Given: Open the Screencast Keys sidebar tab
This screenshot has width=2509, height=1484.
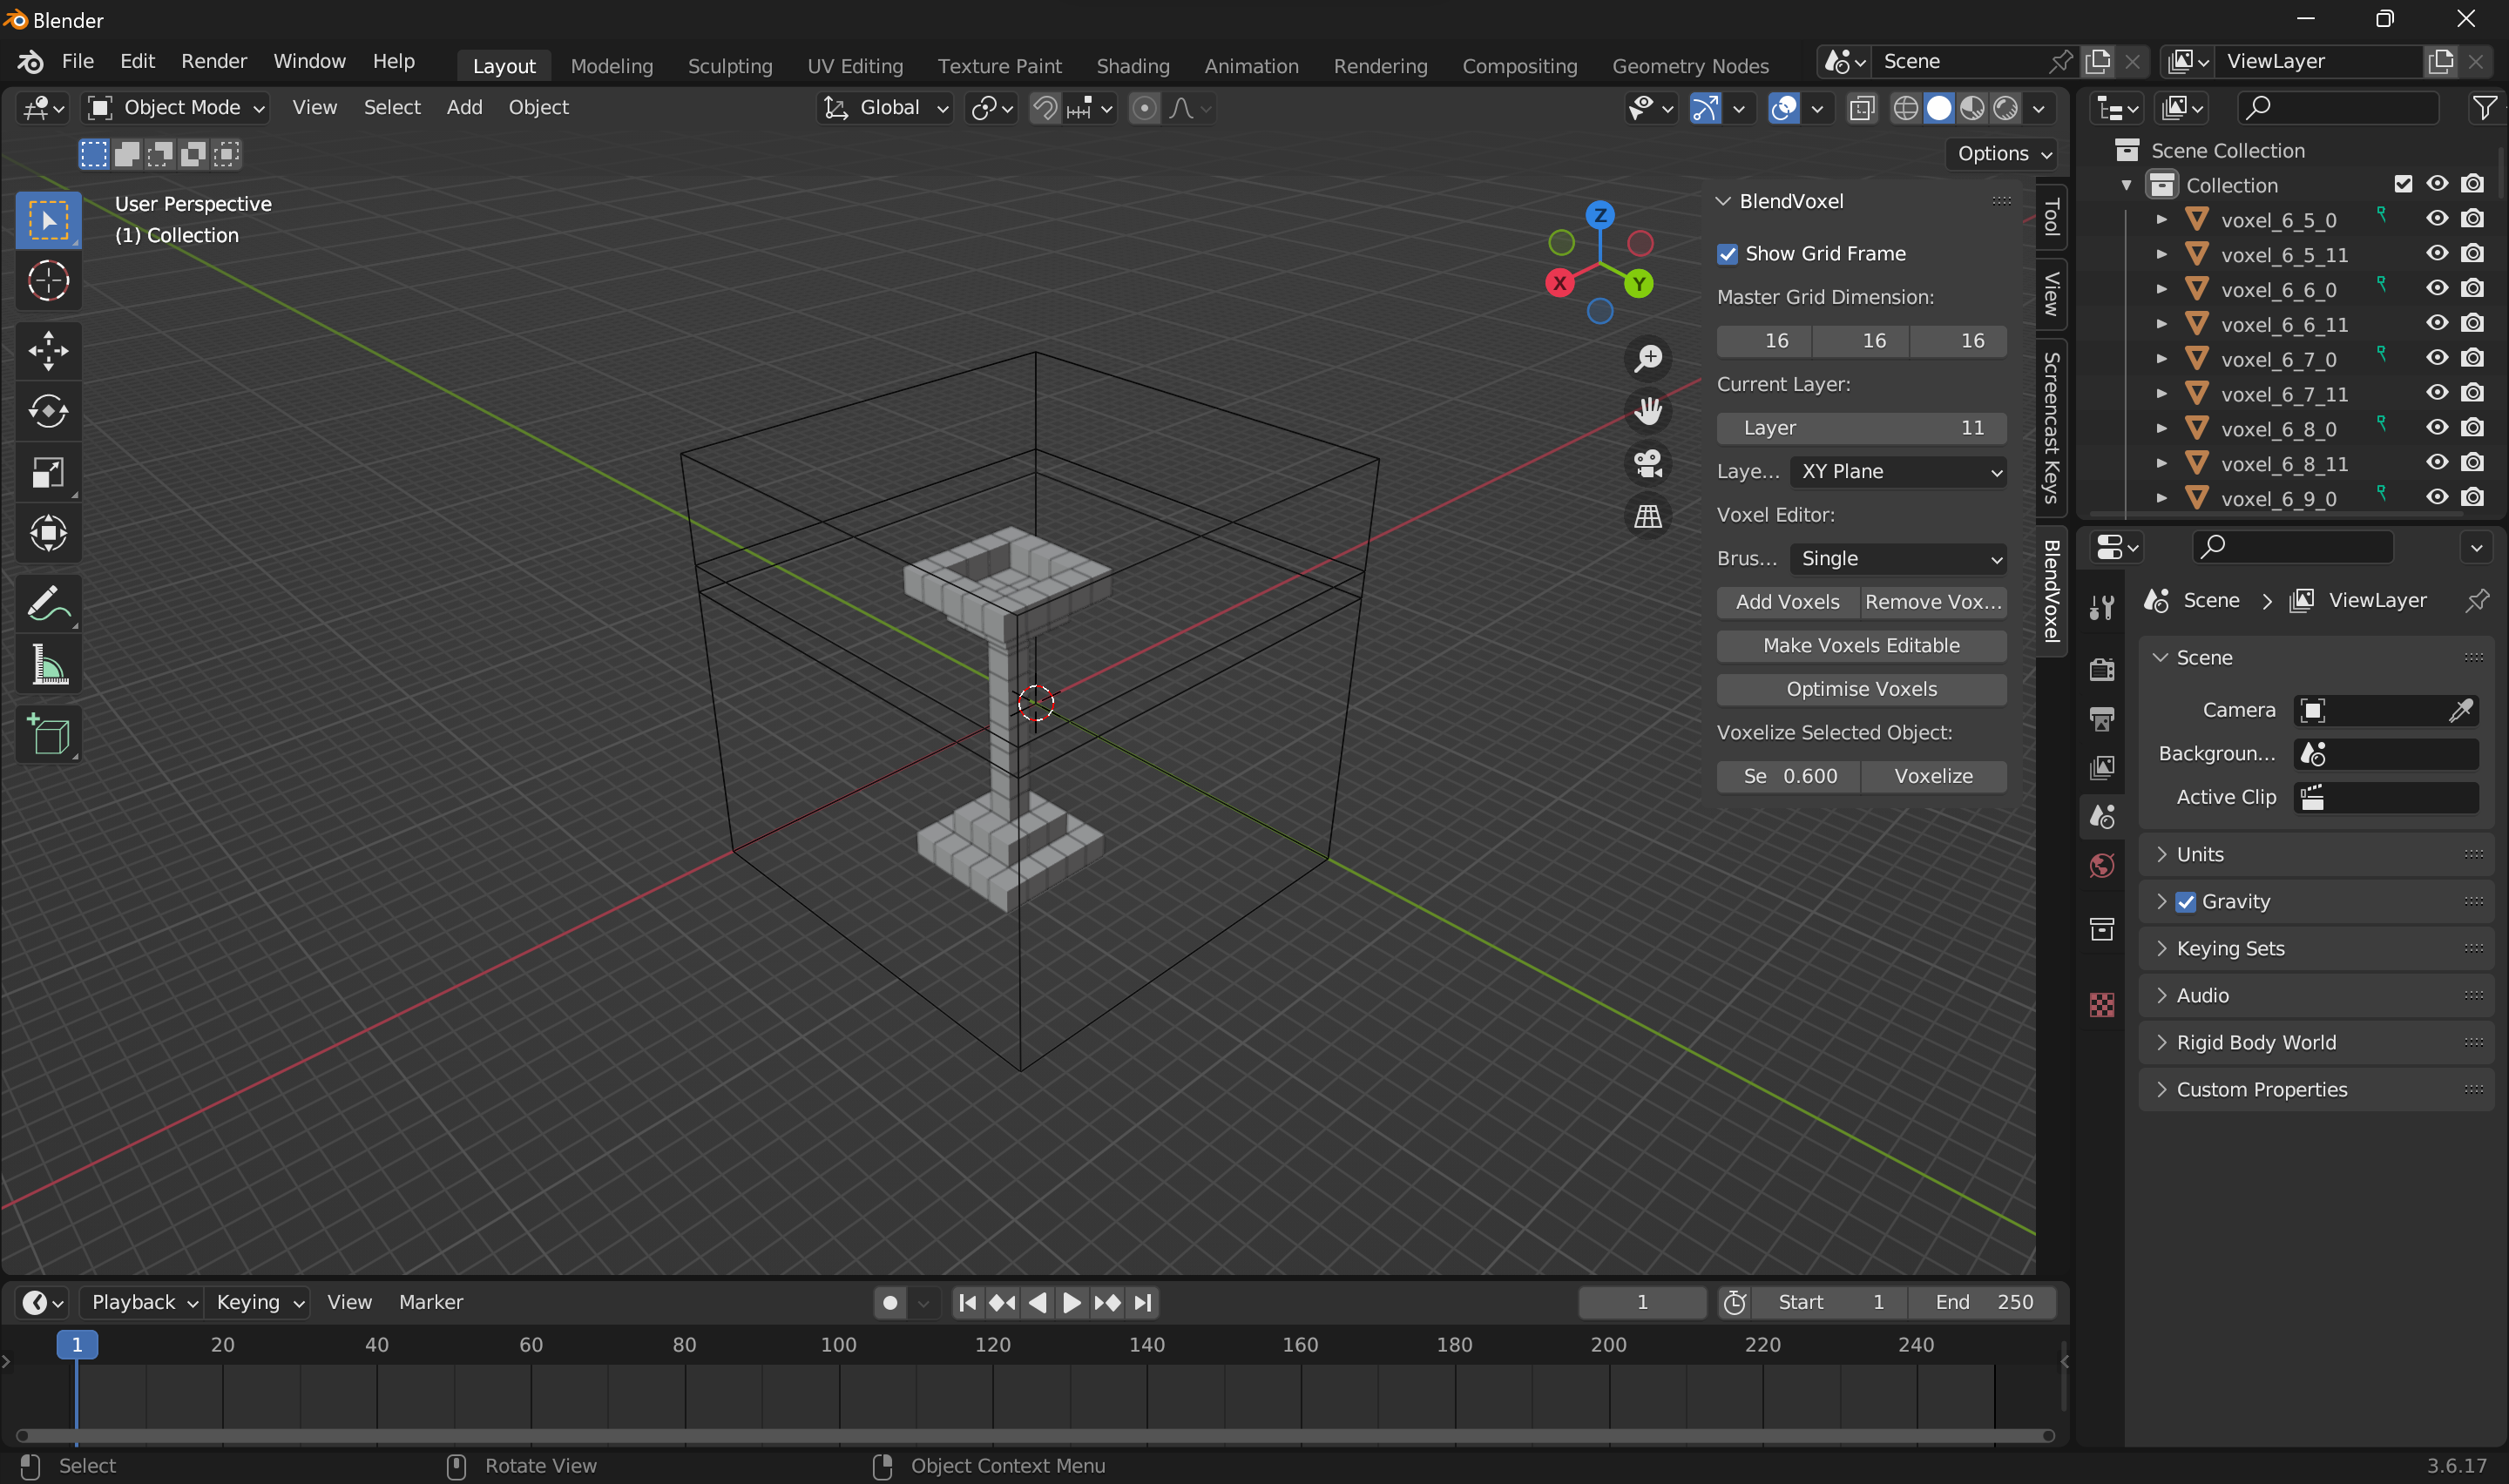Looking at the screenshot, I should pos(2050,427).
